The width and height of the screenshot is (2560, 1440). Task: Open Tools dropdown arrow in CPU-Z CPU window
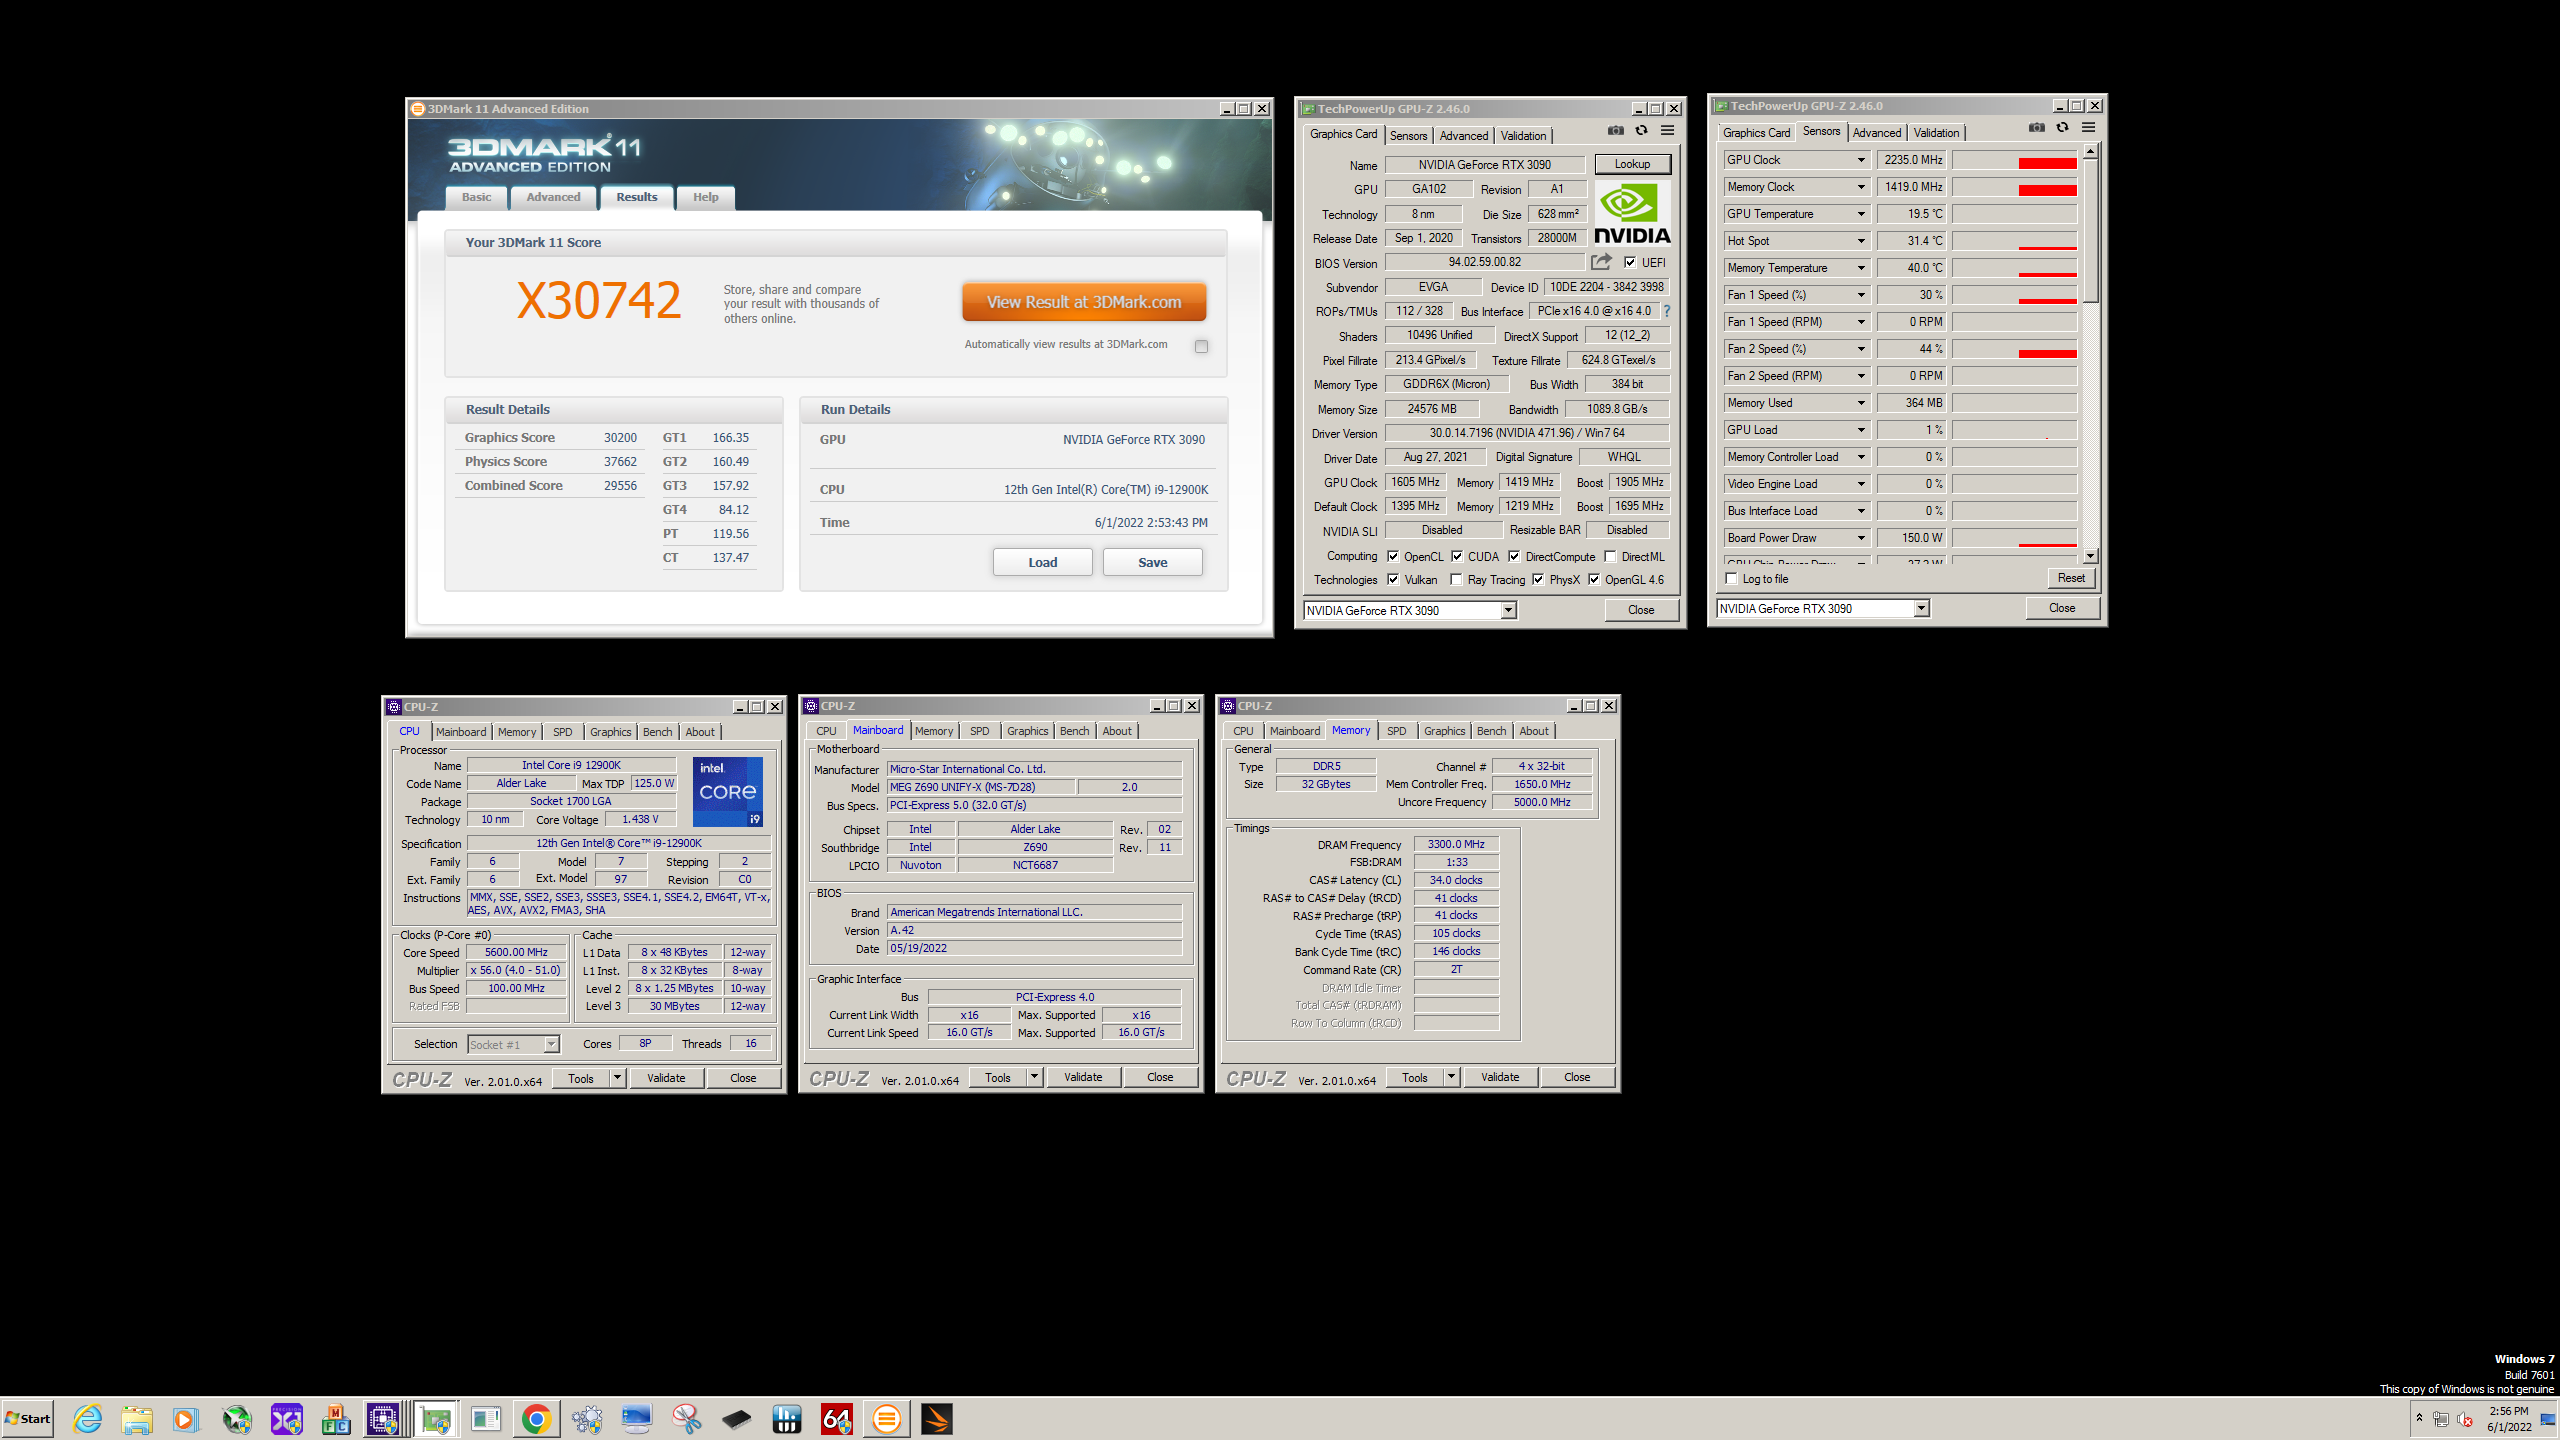click(617, 1078)
